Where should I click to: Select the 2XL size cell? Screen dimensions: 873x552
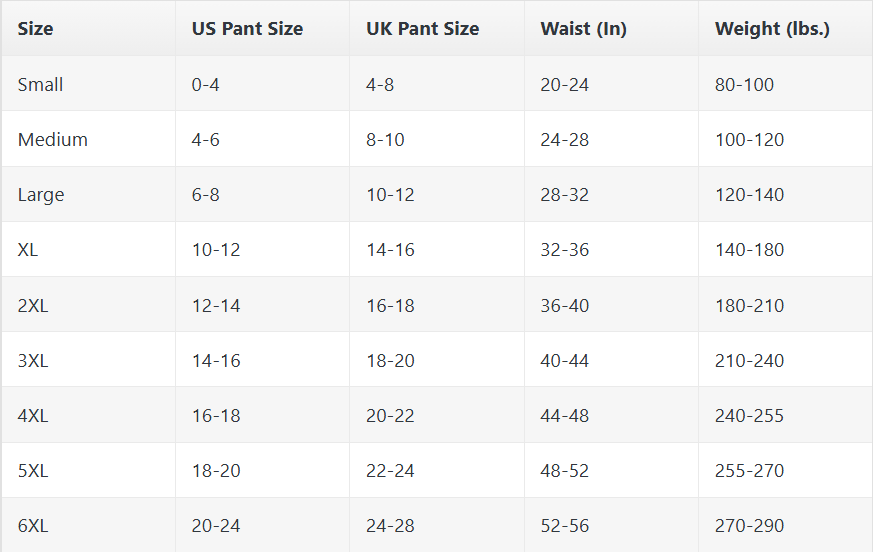33,305
